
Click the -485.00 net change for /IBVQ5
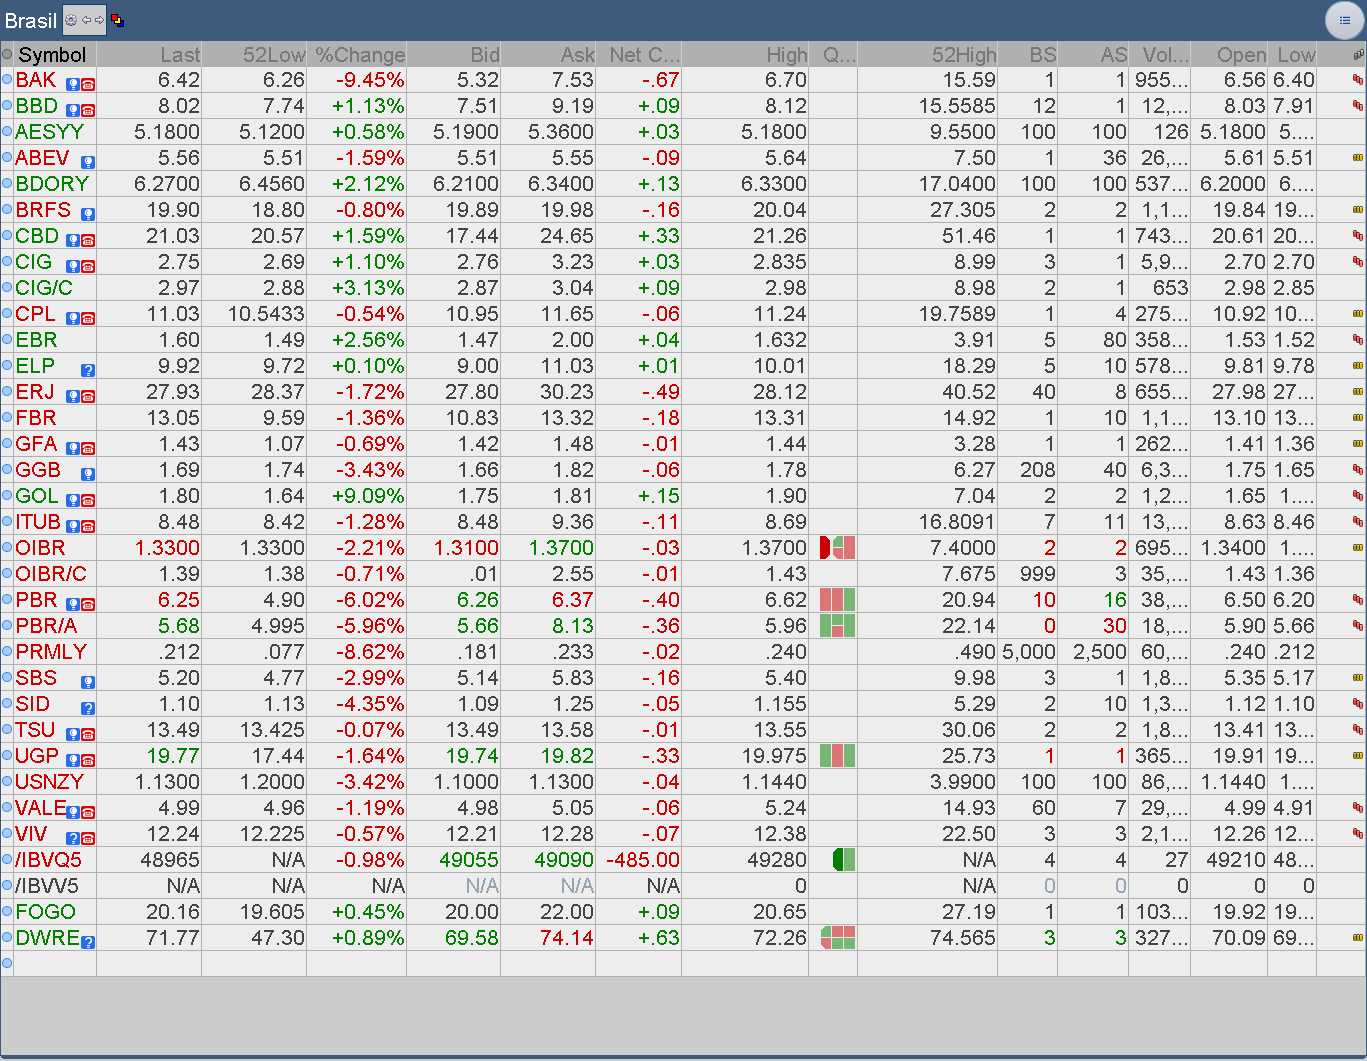[x=643, y=860]
